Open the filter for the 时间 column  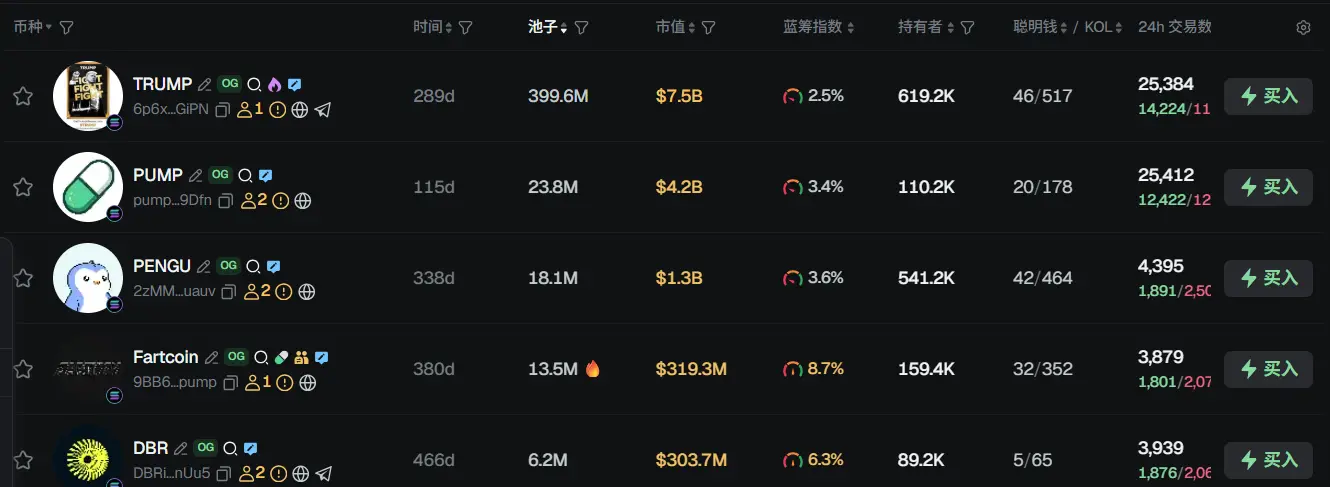(x=465, y=28)
